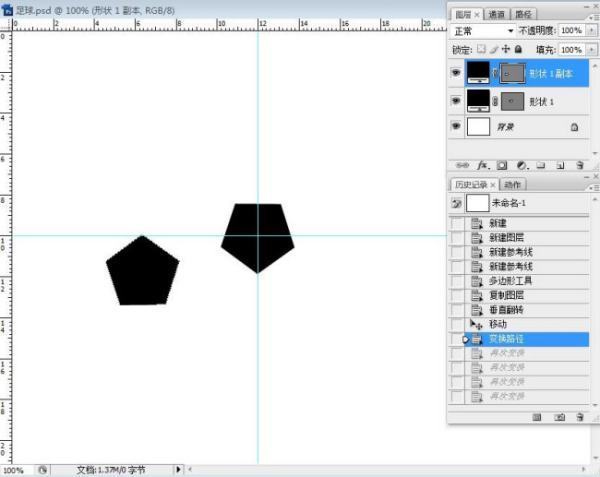This screenshot has height=477, width=600.
Task: Click the 100% zoom field in status bar
Action: pos(14,470)
